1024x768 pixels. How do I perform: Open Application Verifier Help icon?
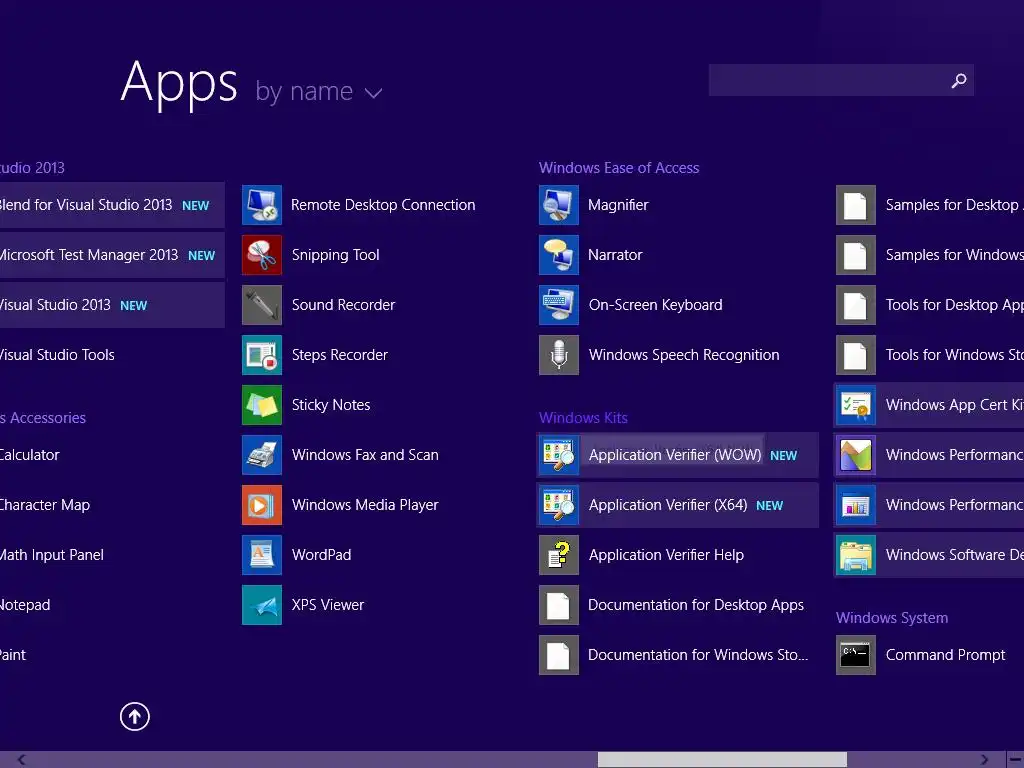[x=559, y=555]
